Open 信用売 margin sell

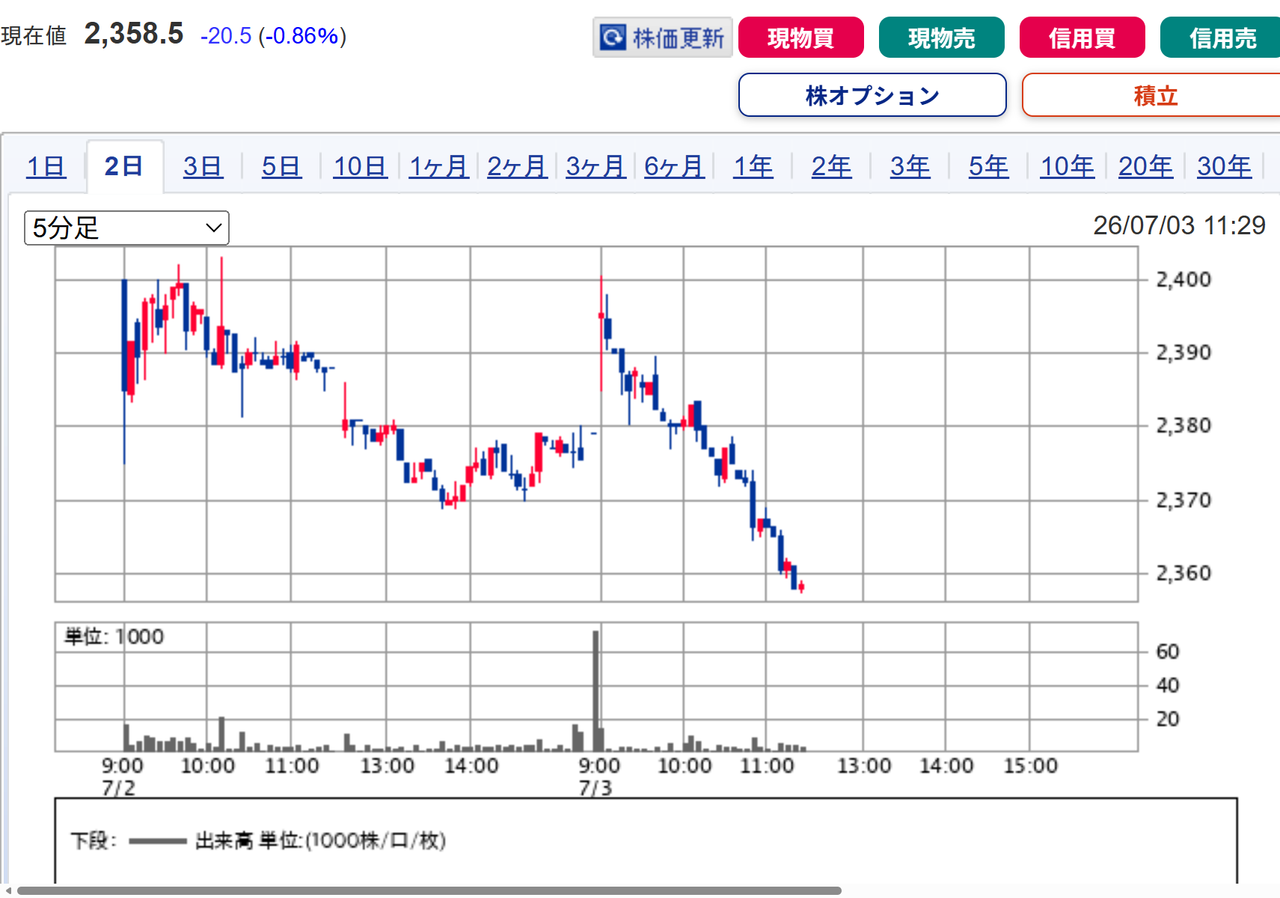[1222, 38]
